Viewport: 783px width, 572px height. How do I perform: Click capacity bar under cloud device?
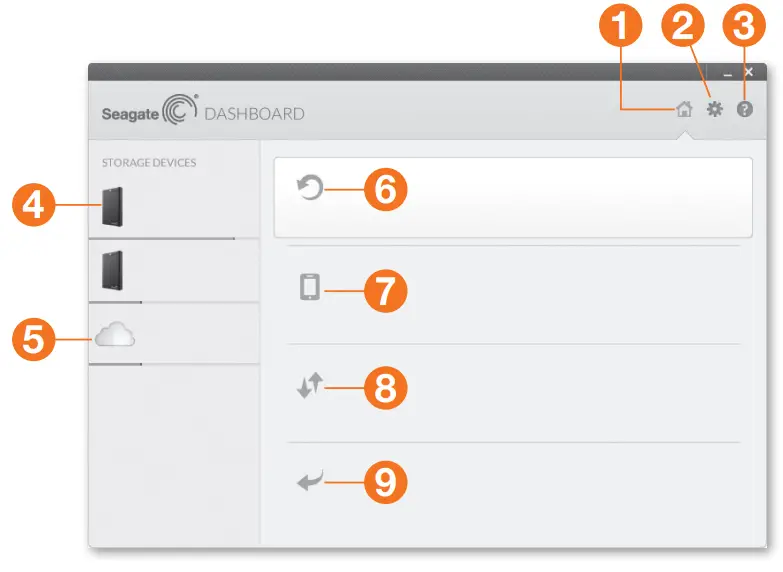tap(115, 364)
